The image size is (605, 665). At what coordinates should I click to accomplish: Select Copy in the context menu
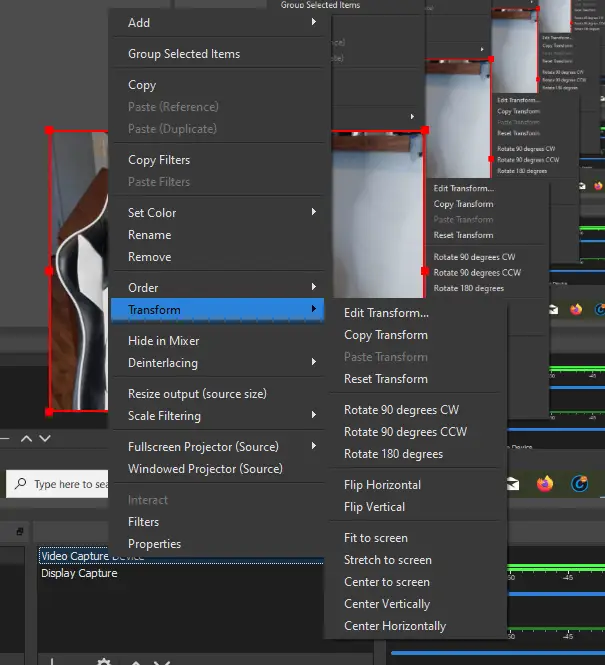217,85
